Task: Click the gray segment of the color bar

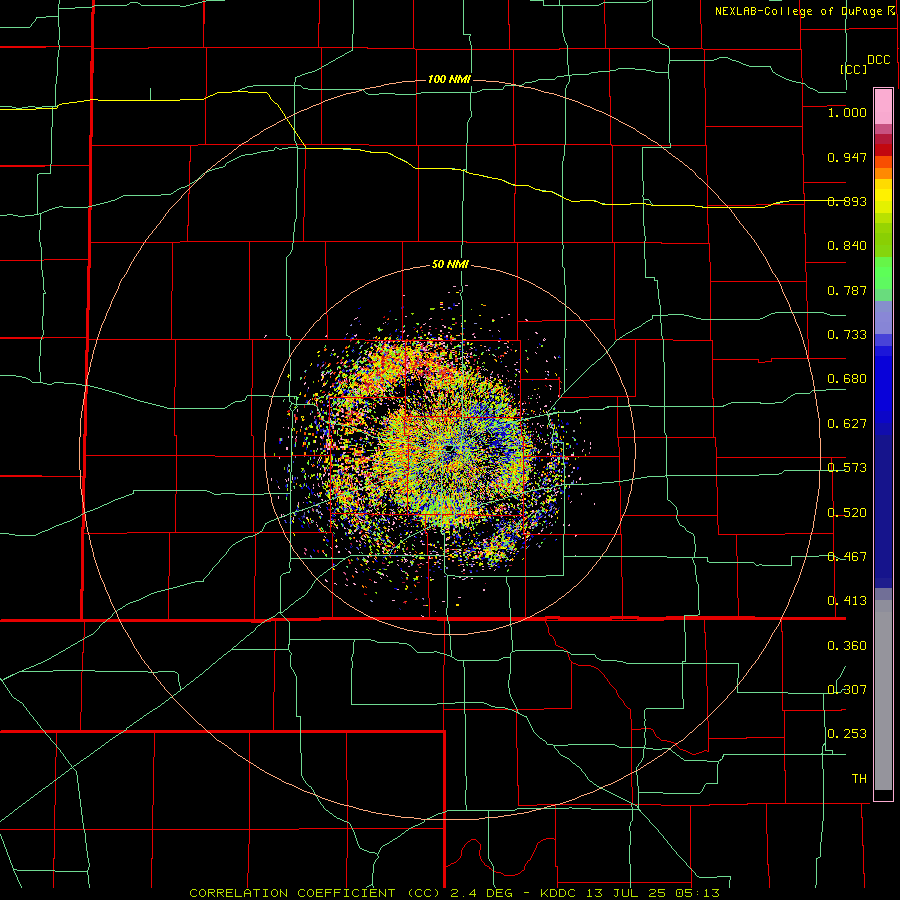Action: click(x=883, y=695)
